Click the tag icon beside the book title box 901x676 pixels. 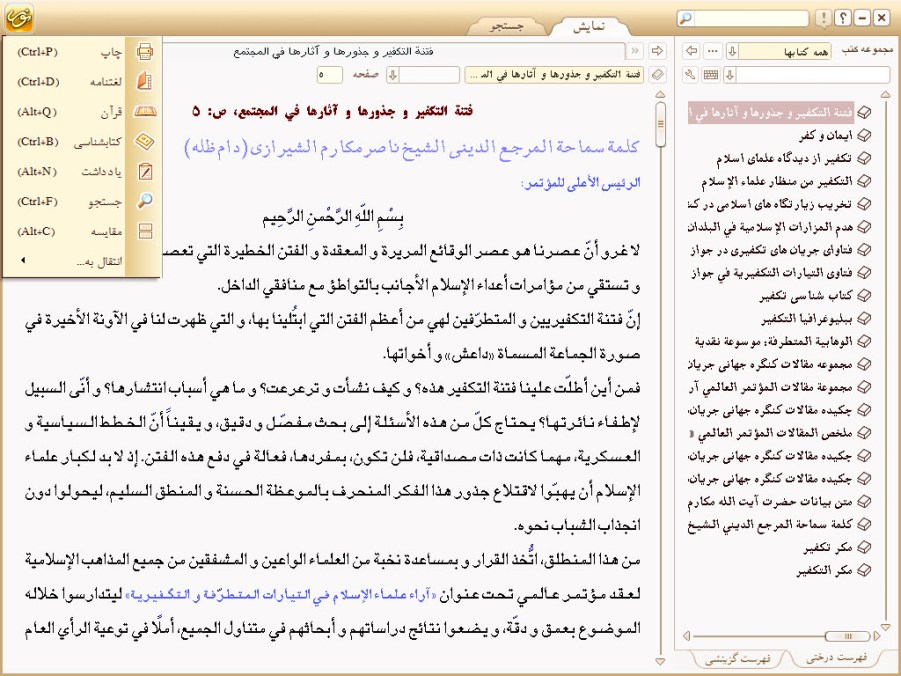[x=657, y=75]
